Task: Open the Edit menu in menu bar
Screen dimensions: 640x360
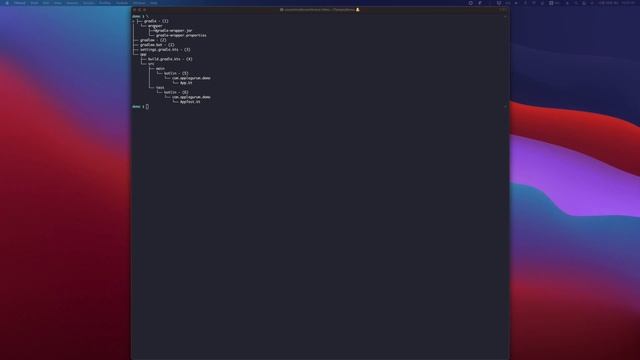Action: pyautogui.click(x=46, y=3)
